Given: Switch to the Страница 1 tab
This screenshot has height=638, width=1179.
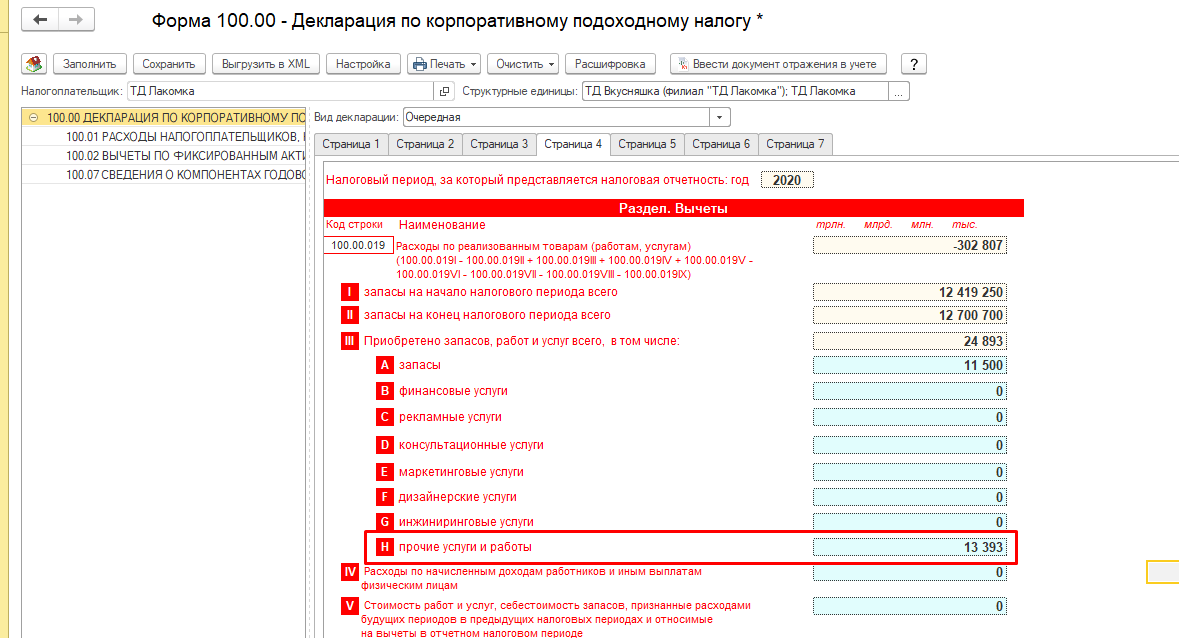Looking at the screenshot, I should tap(350, 144).
